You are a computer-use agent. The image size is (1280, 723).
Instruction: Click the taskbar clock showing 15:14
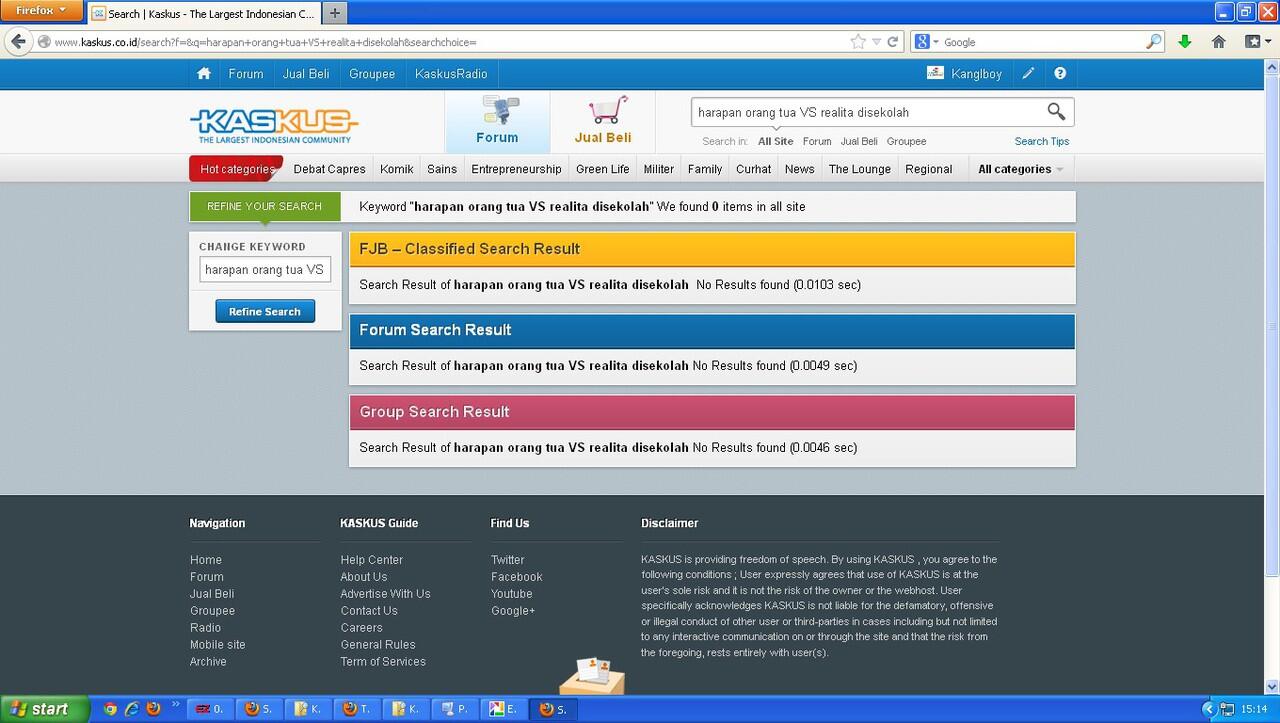1254,709
